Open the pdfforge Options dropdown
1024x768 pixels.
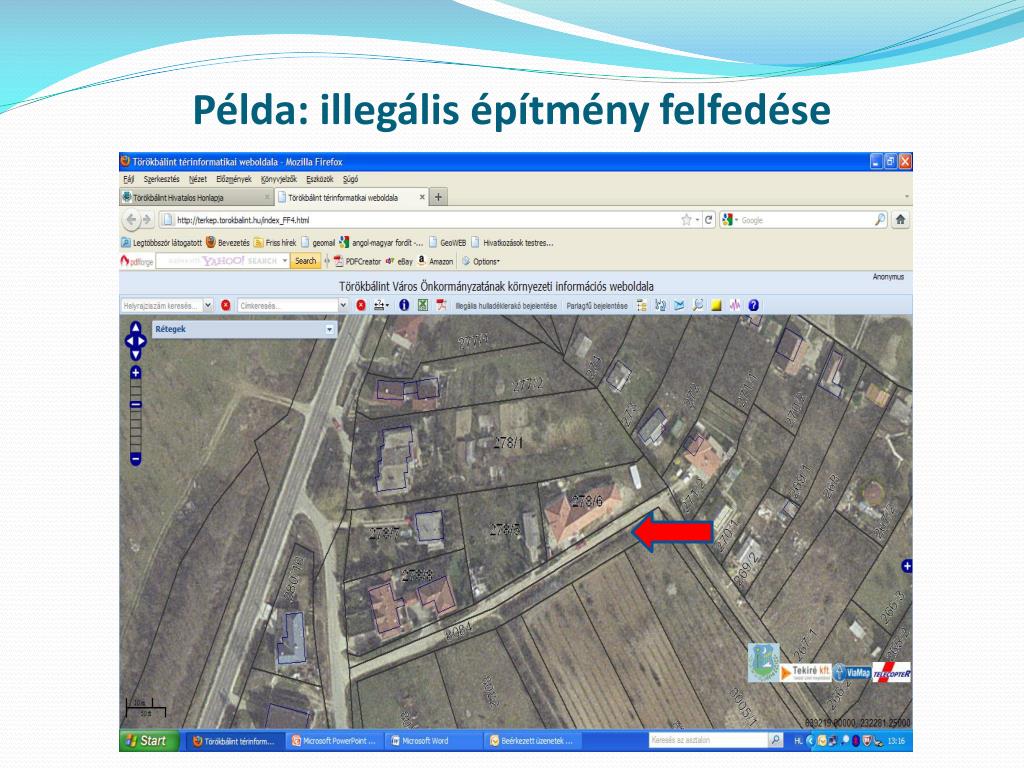[481, 261]
